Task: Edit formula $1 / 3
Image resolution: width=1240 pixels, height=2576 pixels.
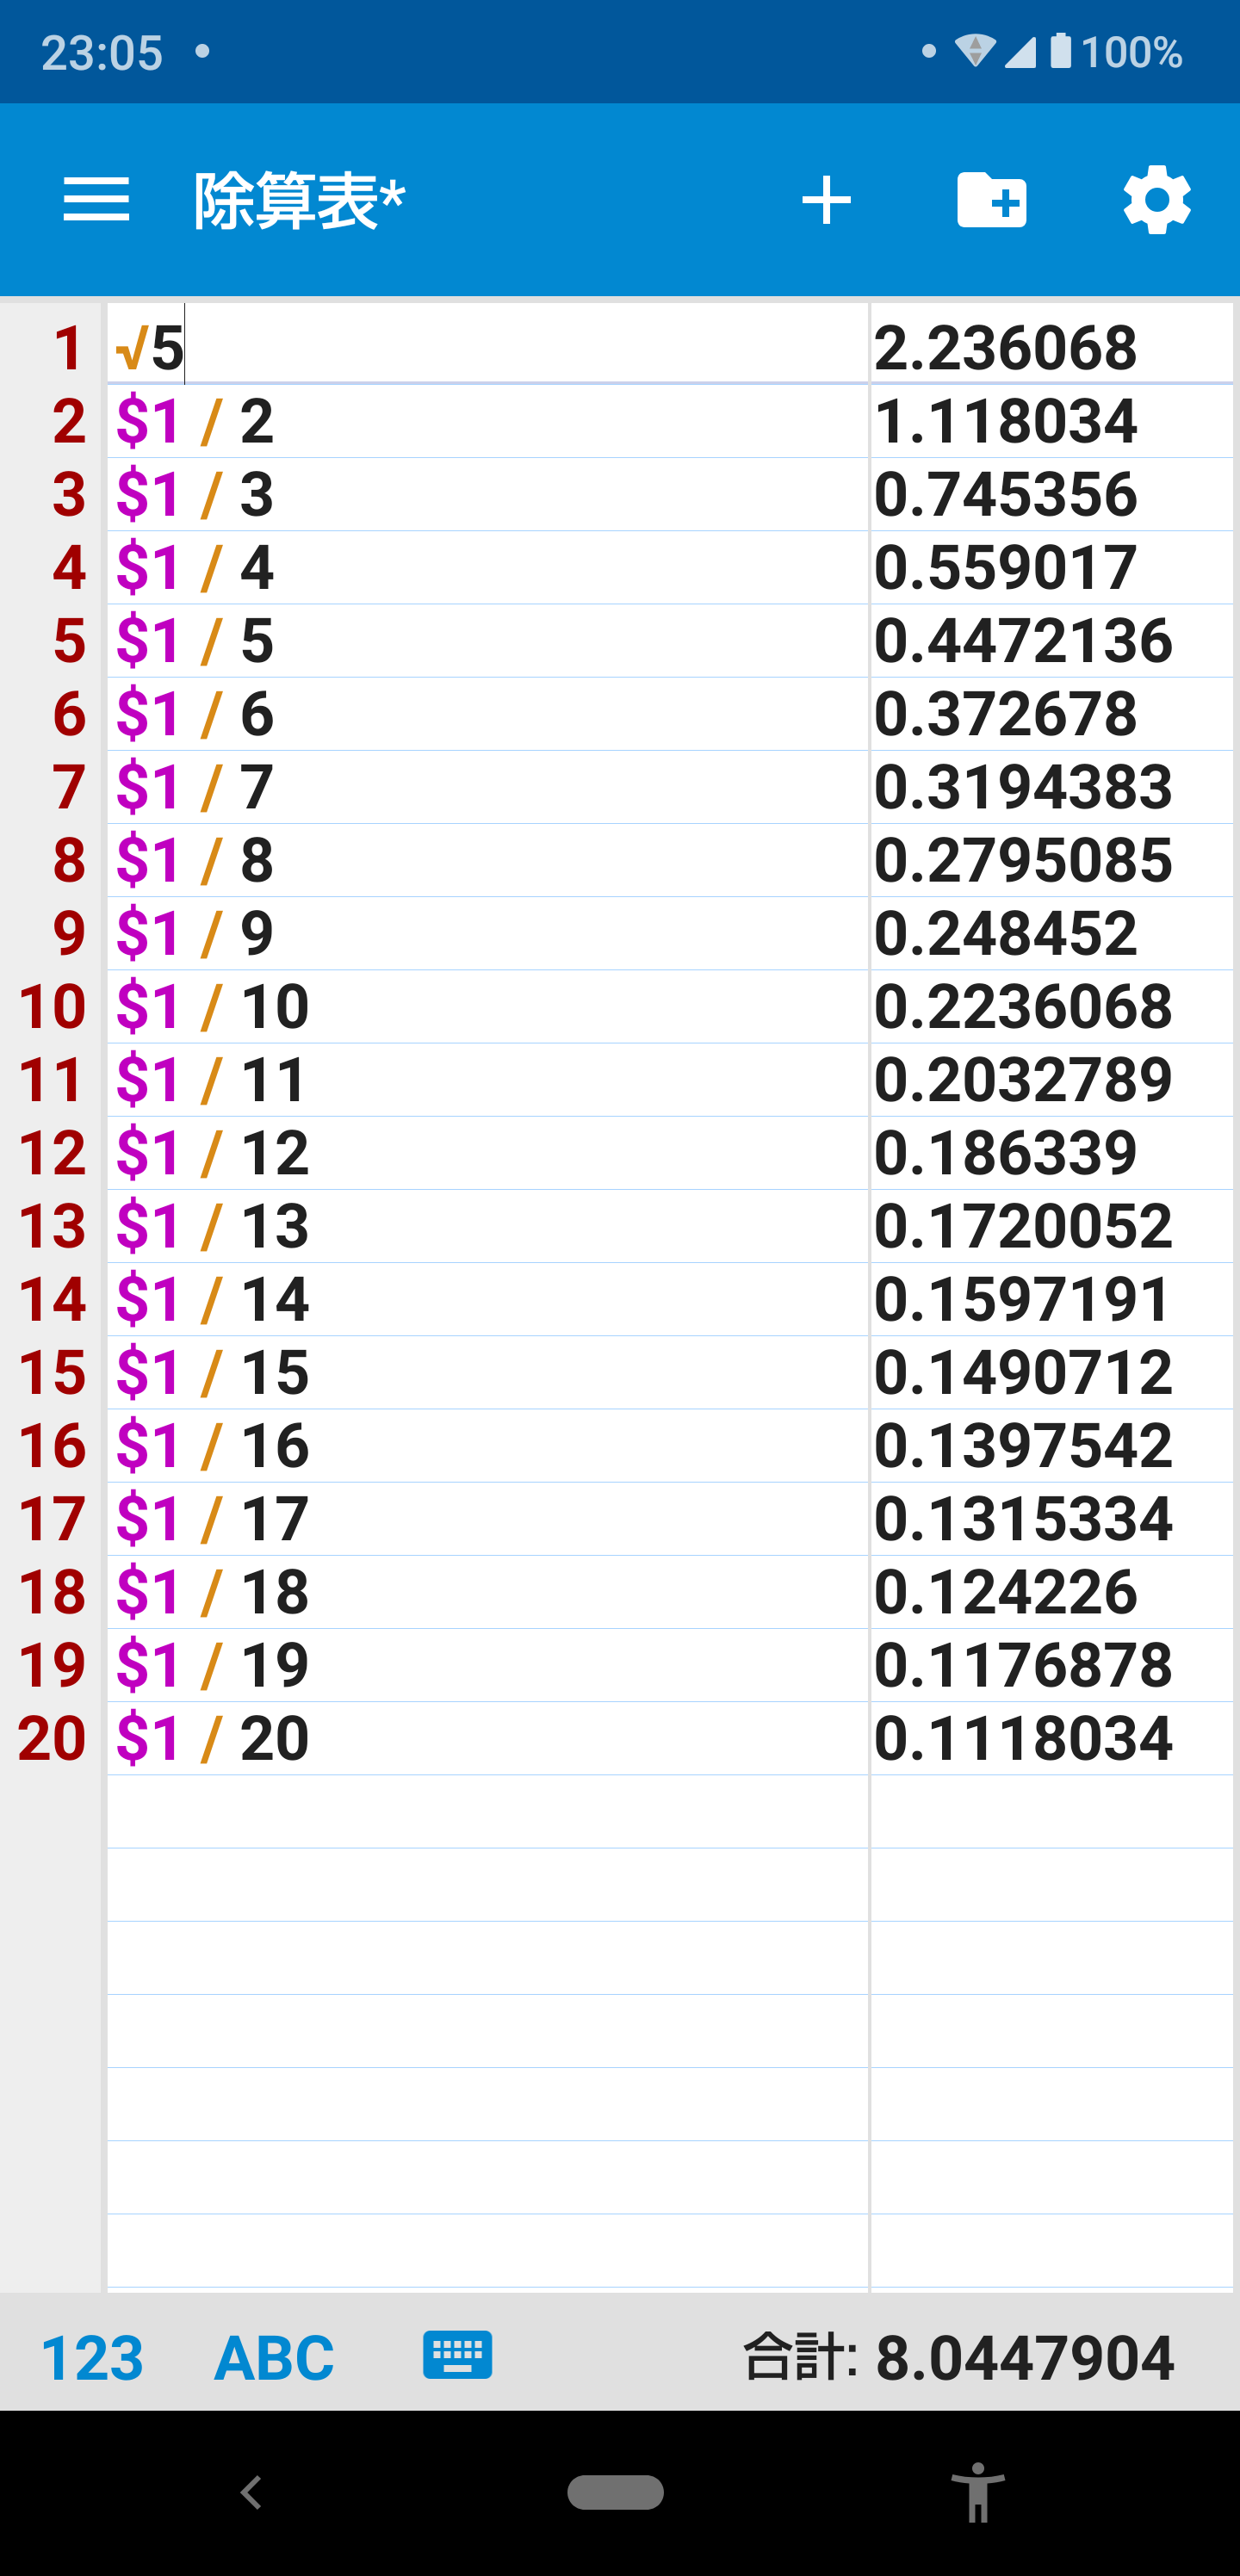Action: point(488,494)
